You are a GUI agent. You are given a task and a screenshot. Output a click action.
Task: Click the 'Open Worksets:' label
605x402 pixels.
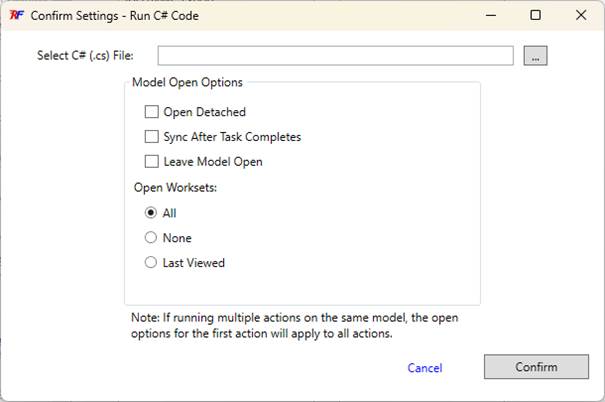click(175, 187)
